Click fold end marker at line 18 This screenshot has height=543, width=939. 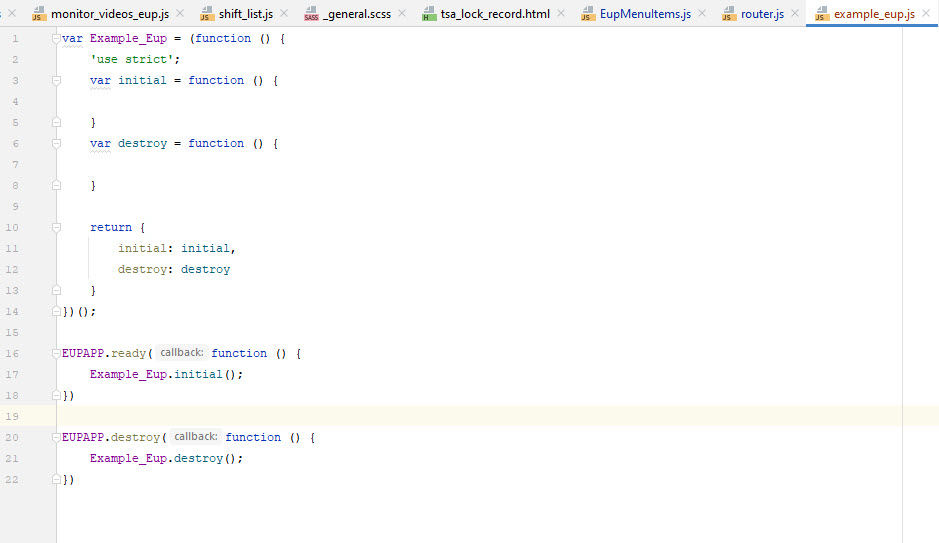coord(56,395)
